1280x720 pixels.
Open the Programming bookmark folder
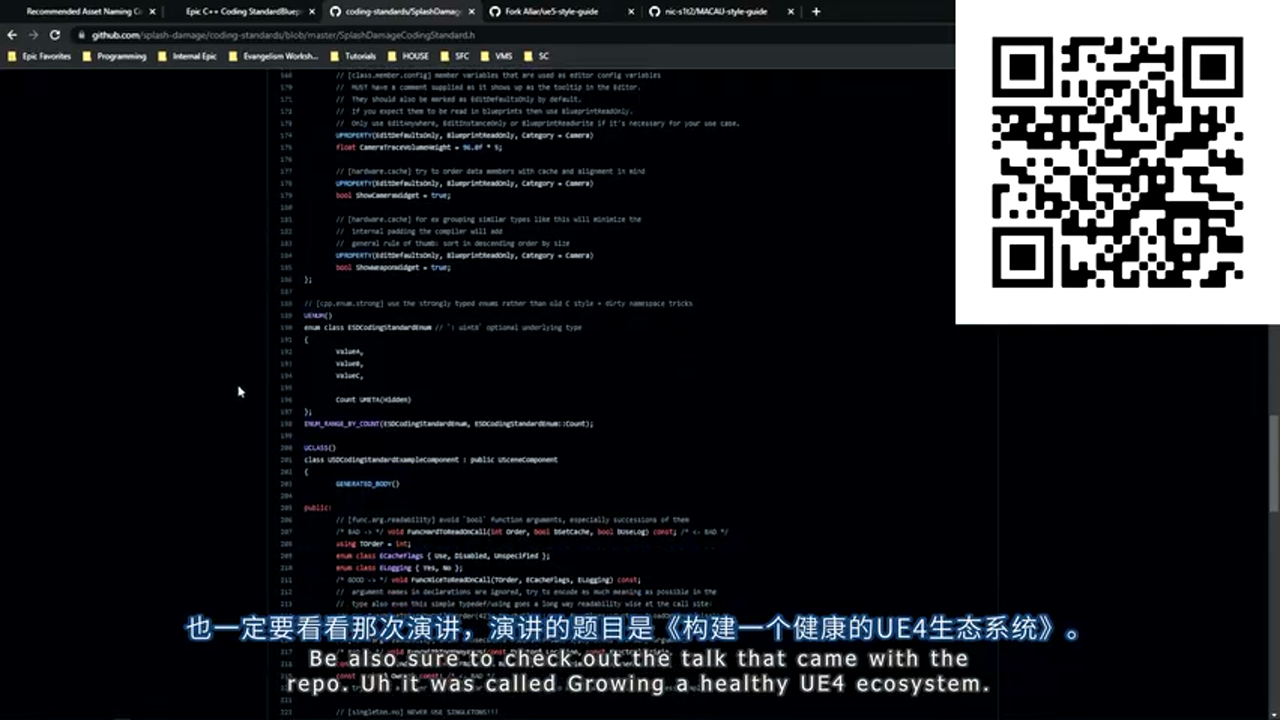coord(115,57)
